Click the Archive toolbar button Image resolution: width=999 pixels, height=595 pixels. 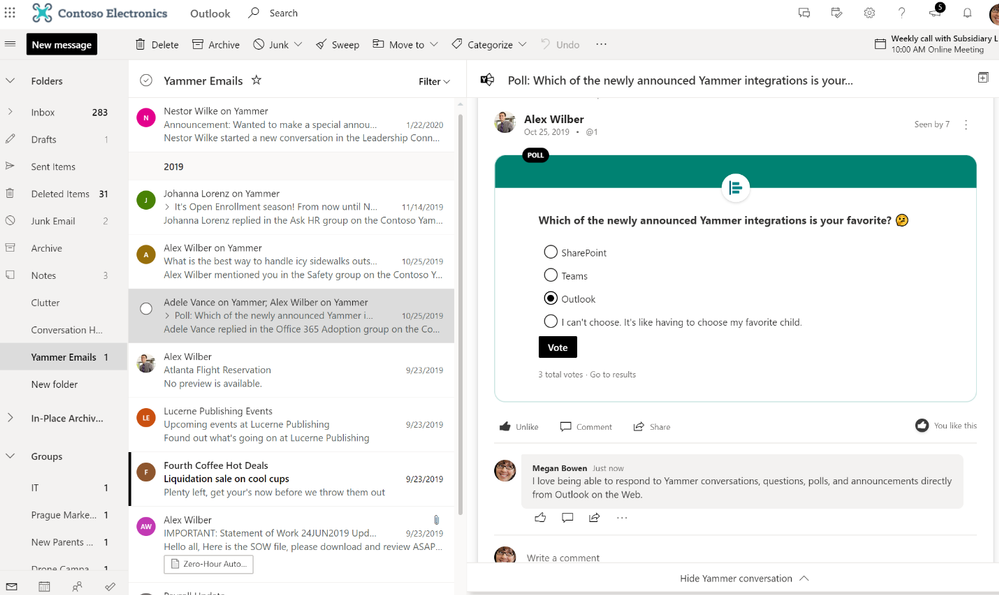216,45
